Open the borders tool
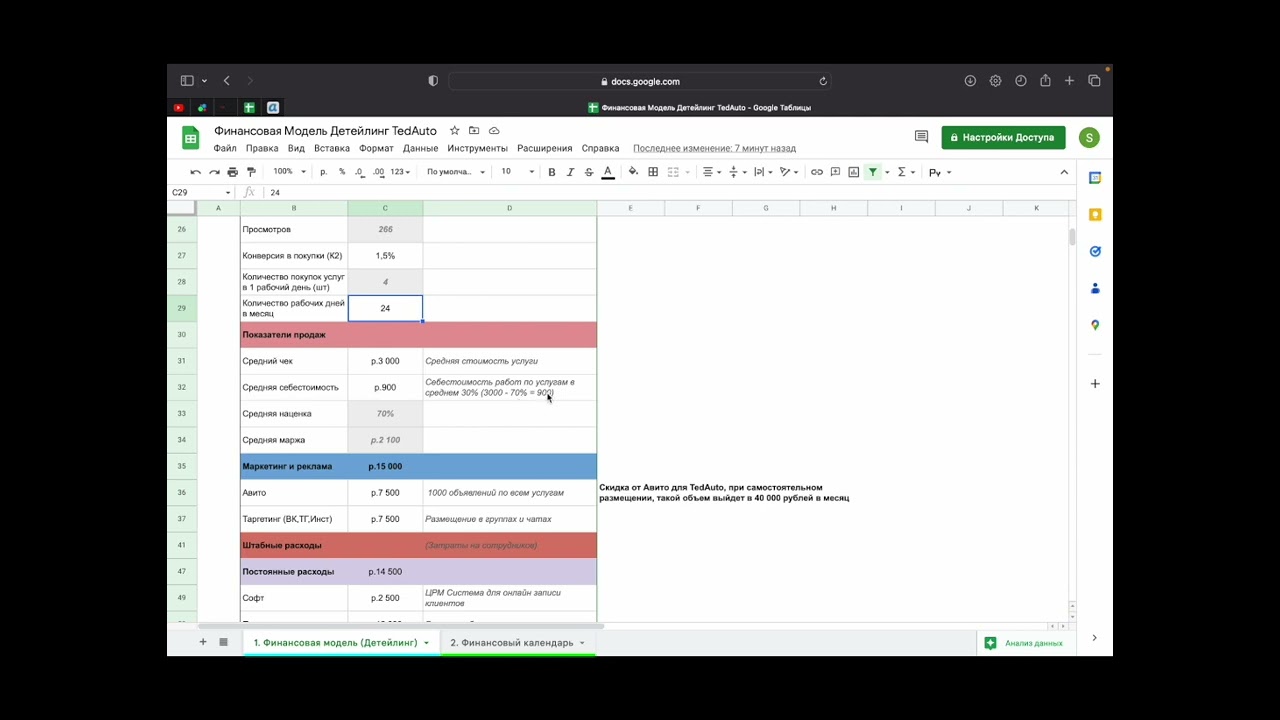Screen dimensions: 1280x720 (x=653, y=172)
